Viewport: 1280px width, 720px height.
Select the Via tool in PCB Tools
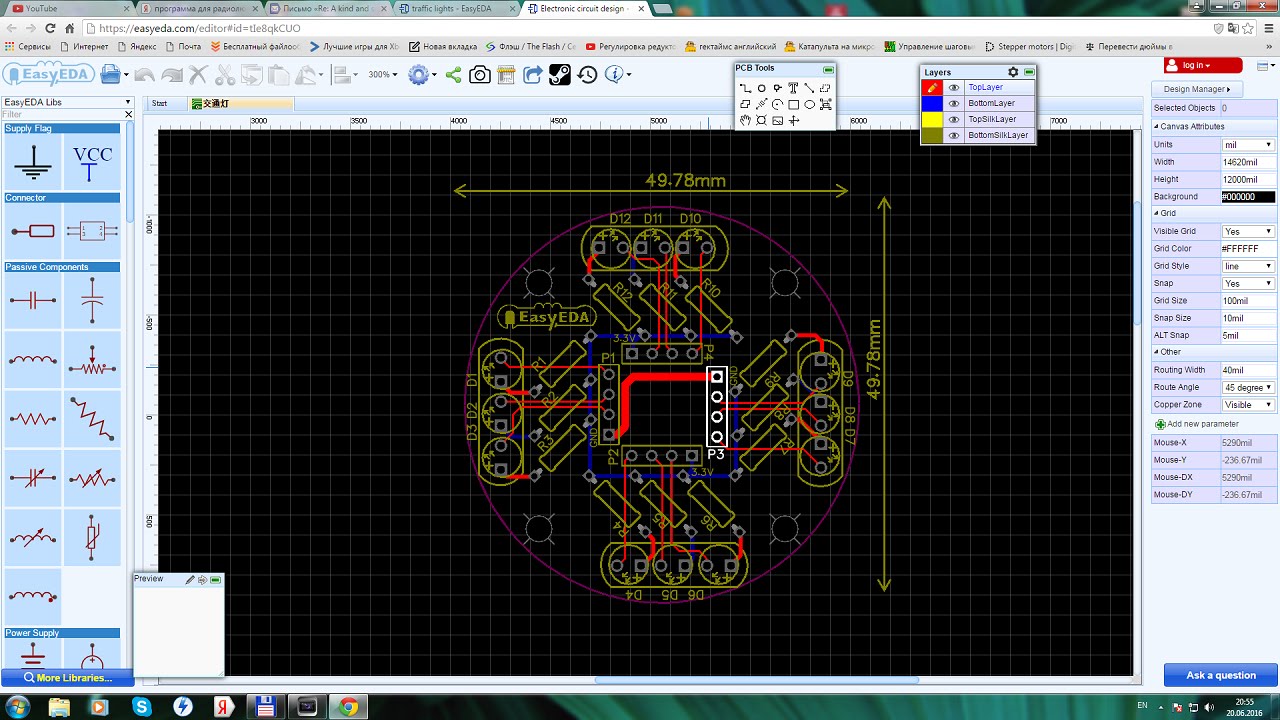pos(778,88)
